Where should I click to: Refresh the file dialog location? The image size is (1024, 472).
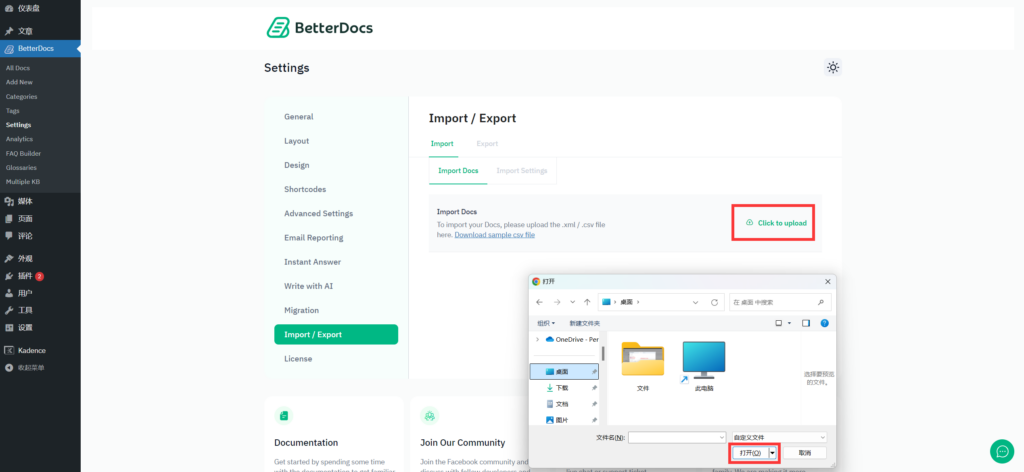714,302
